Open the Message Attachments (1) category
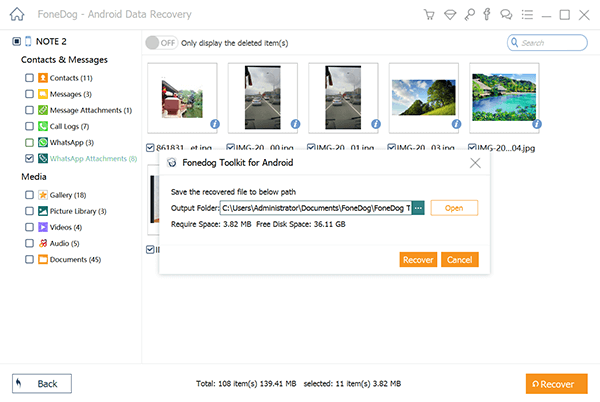The width and height of the screenshot is (600, 402). pos(91,110)
